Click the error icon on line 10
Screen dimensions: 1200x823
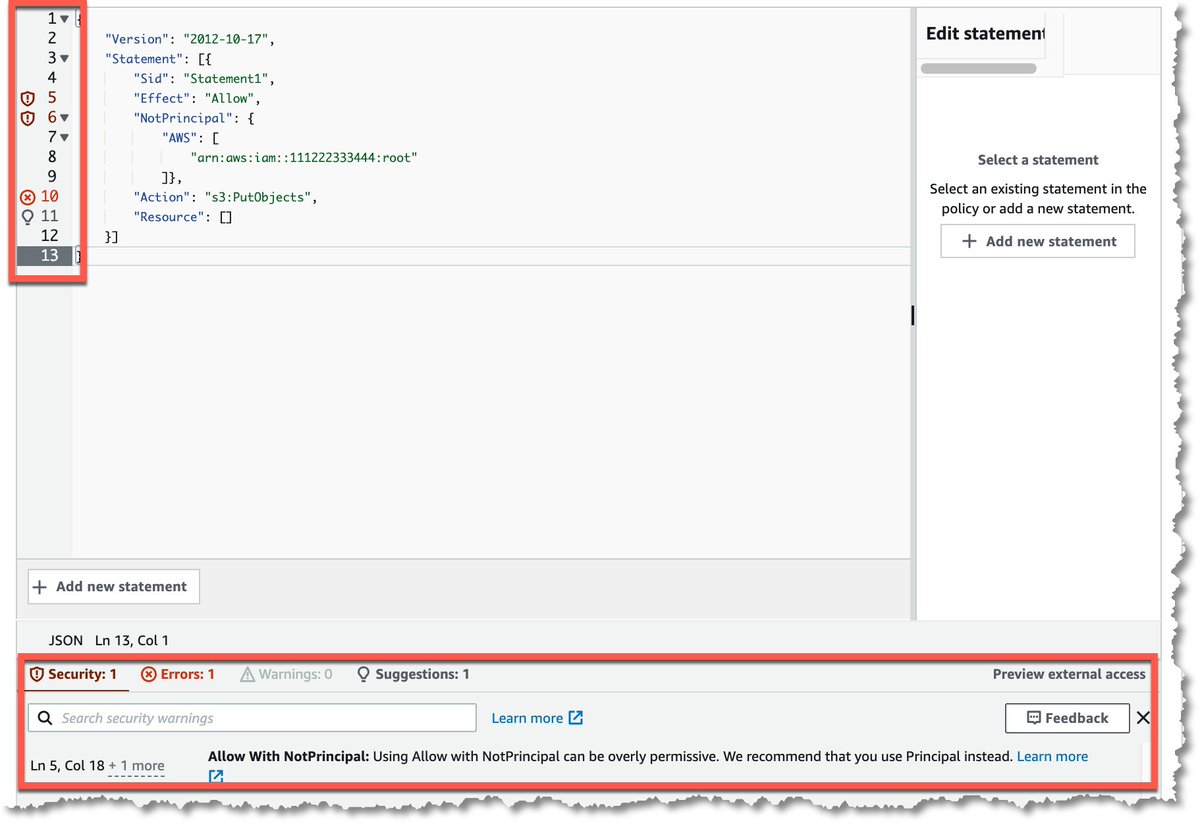28,197
